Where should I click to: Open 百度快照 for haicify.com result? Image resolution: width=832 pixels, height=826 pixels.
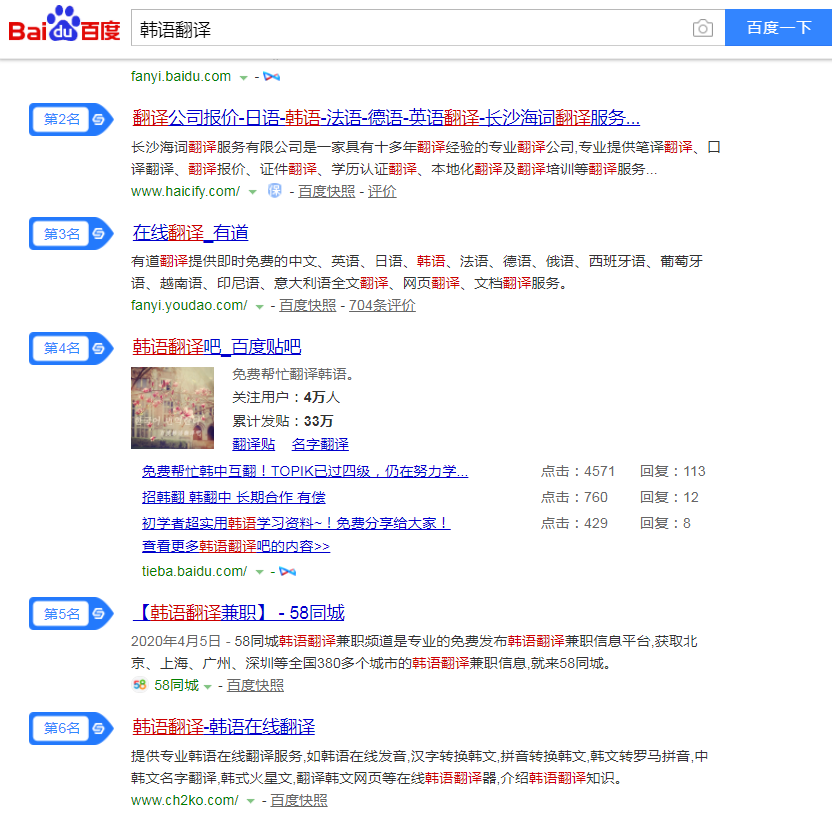pyautogui.click(x=326, y=191)
